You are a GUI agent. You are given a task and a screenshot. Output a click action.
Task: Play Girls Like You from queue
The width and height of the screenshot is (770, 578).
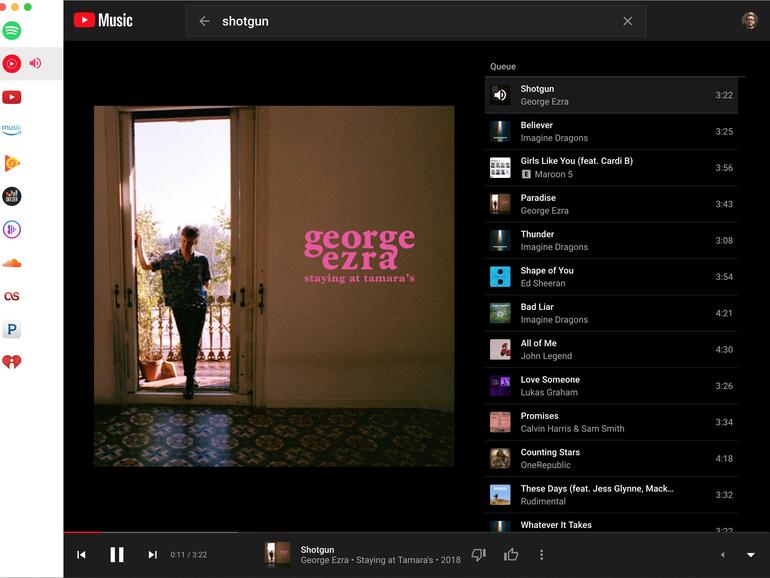(x=611, y=168)
